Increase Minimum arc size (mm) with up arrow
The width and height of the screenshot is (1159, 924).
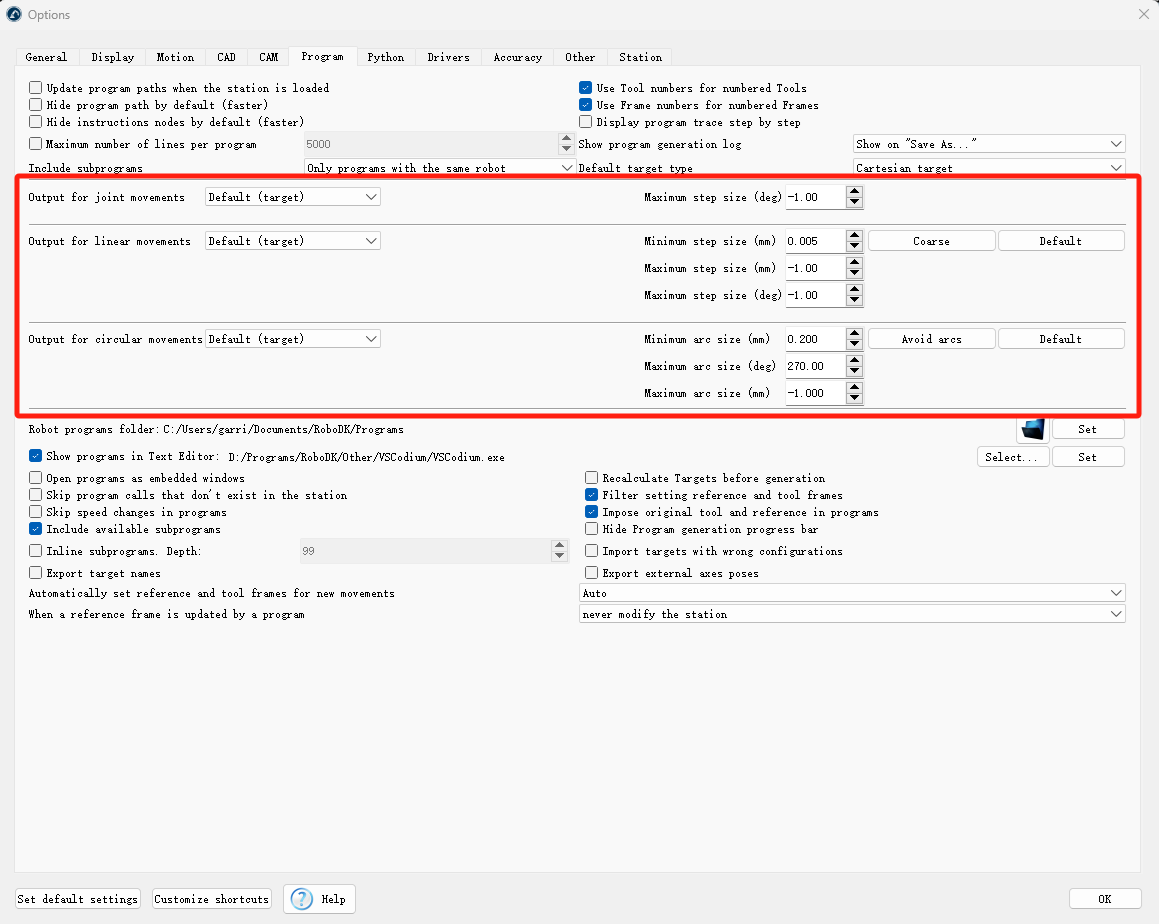tap(854, 334)
